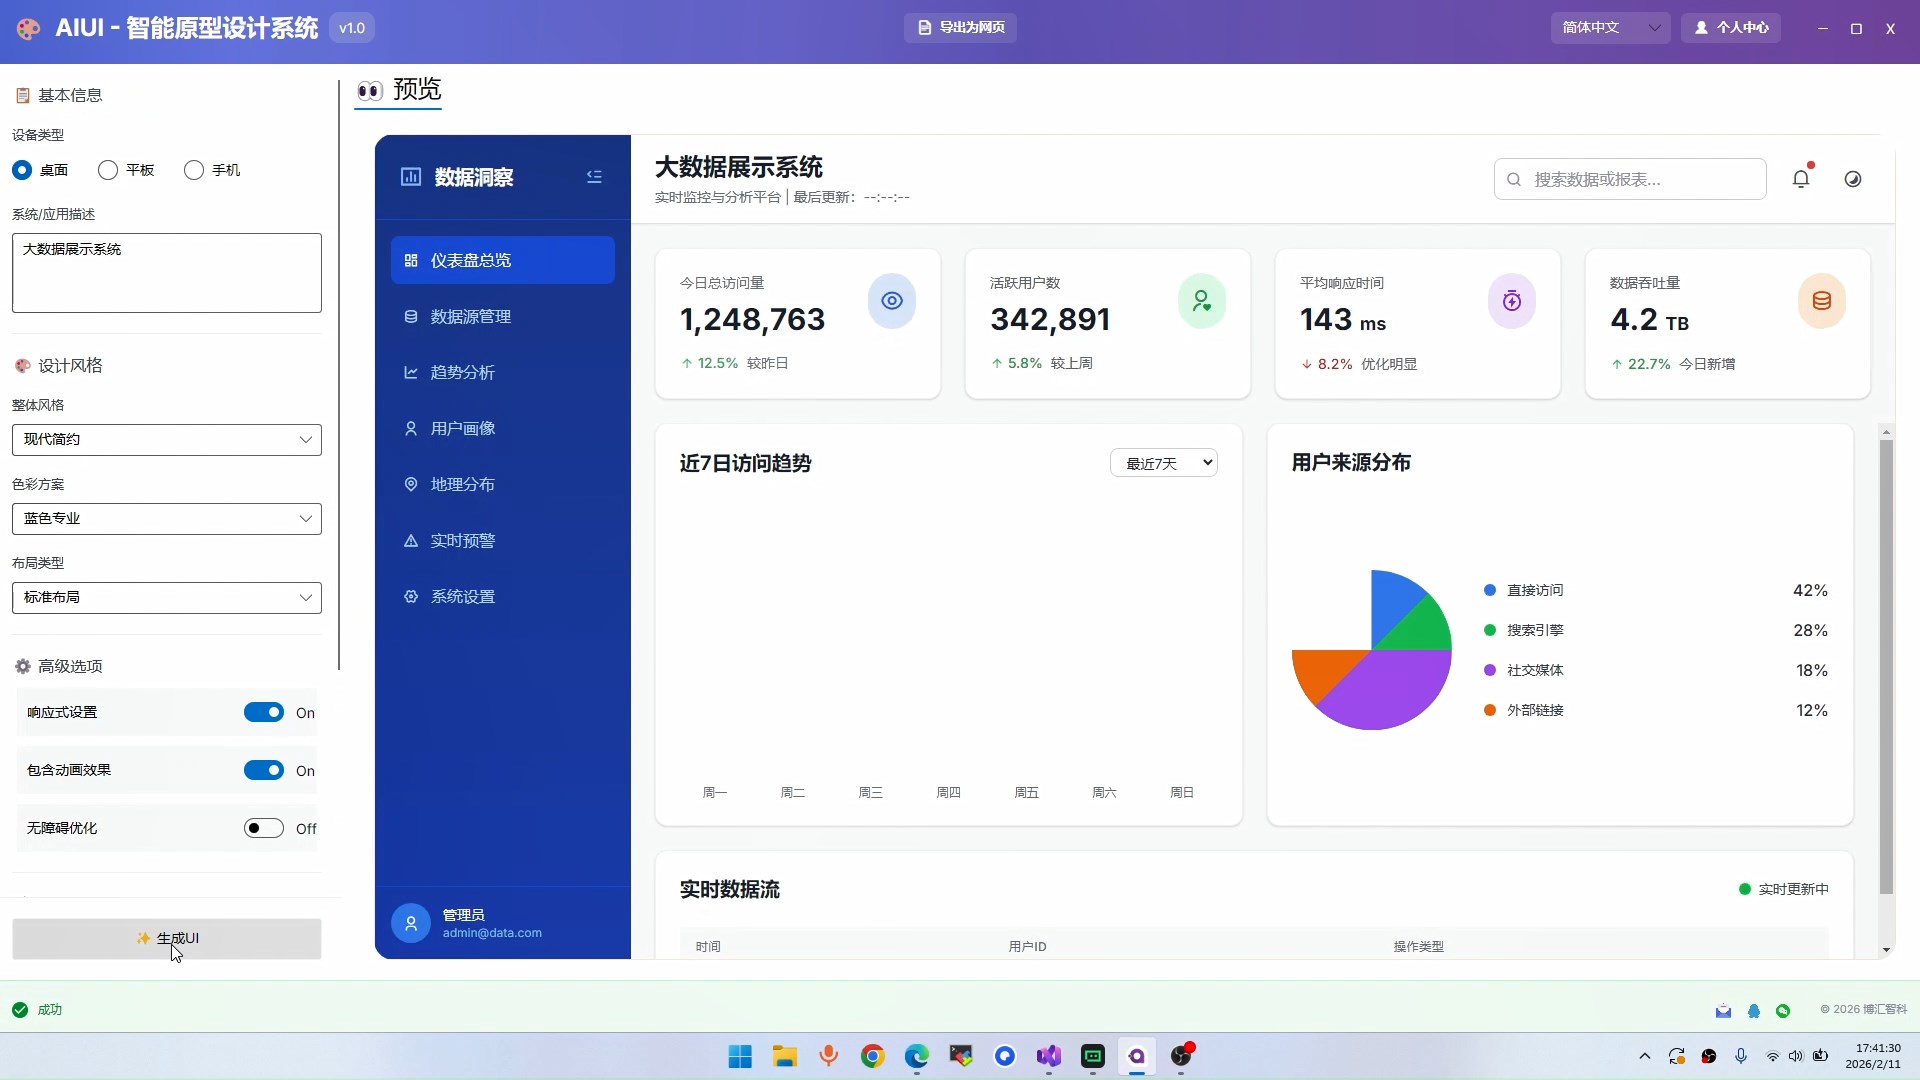This screenshot has width=1920, height=1080.
Task: Select the 平板 device type radio
Action: [108, 170]
